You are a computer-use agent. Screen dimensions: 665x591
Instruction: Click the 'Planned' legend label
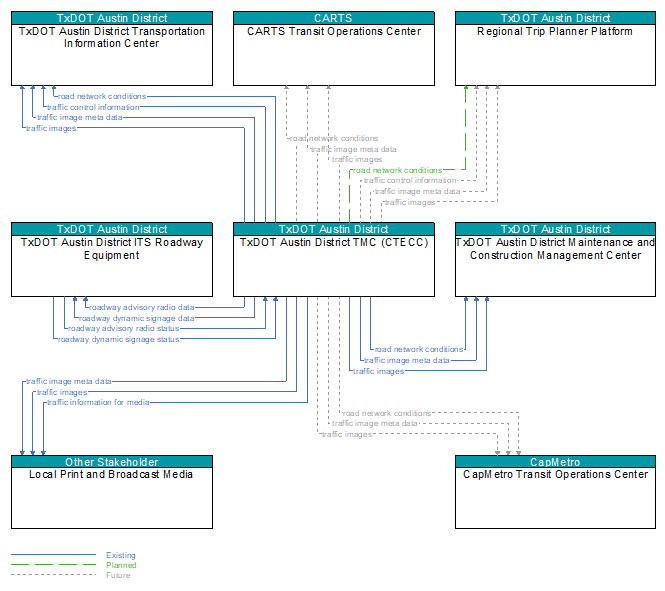(121, 565)
